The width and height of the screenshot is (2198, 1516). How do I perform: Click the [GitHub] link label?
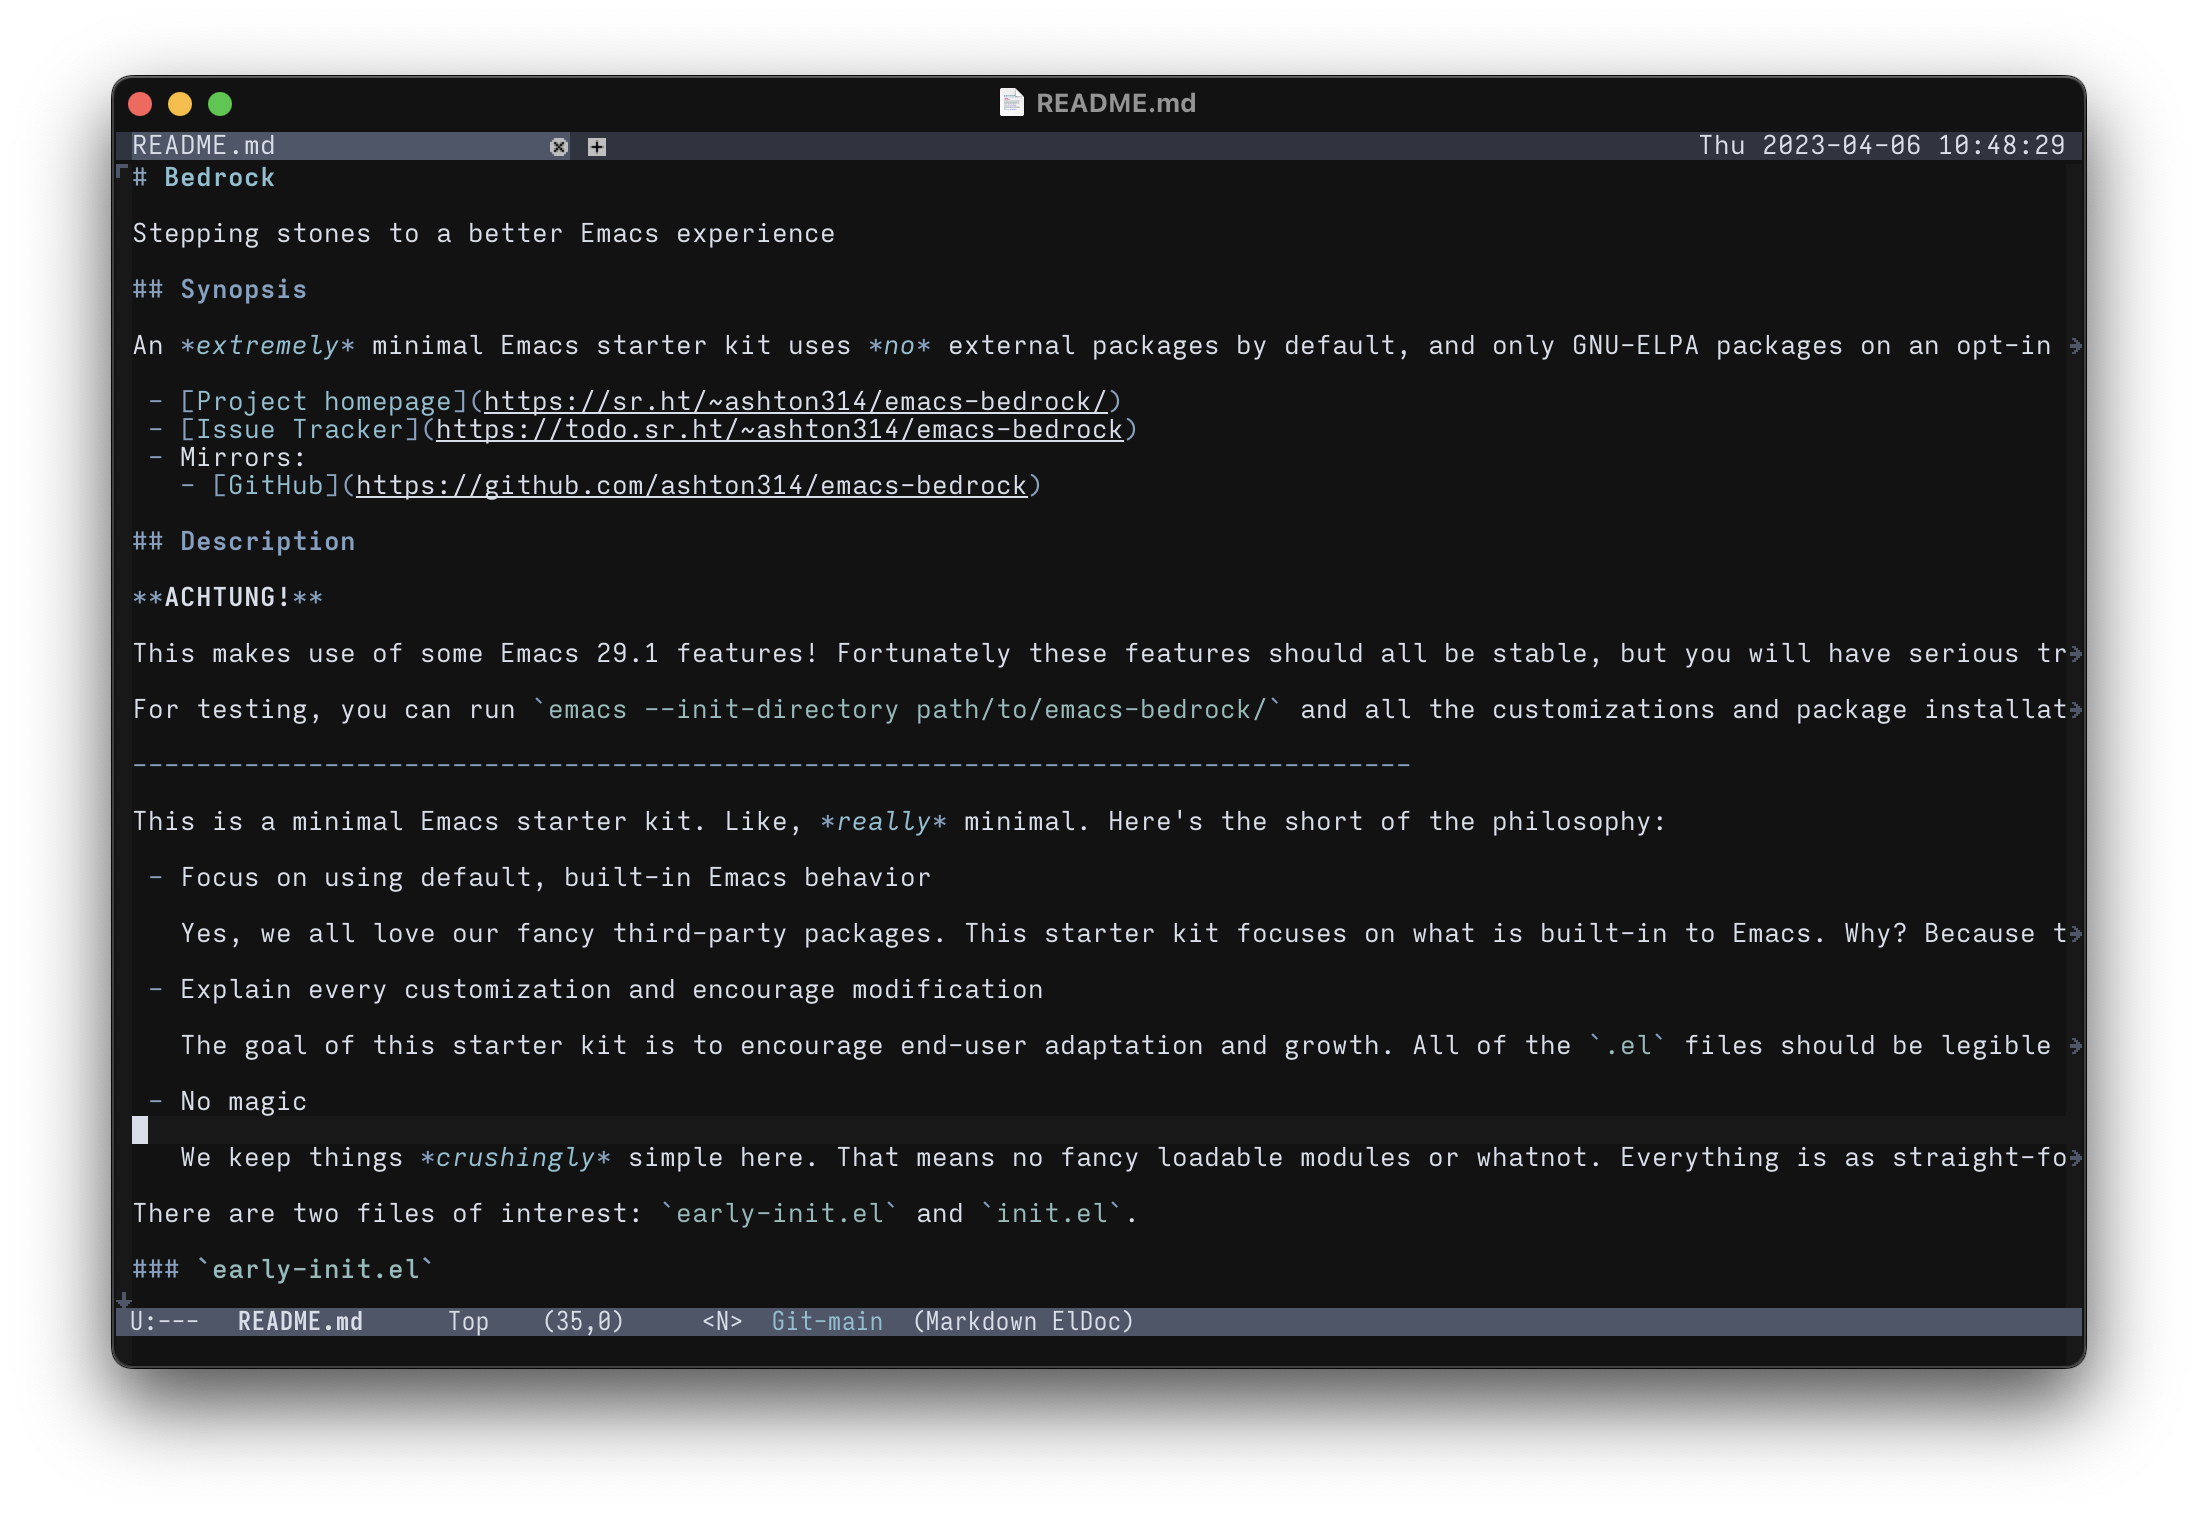tap(276, 486)
